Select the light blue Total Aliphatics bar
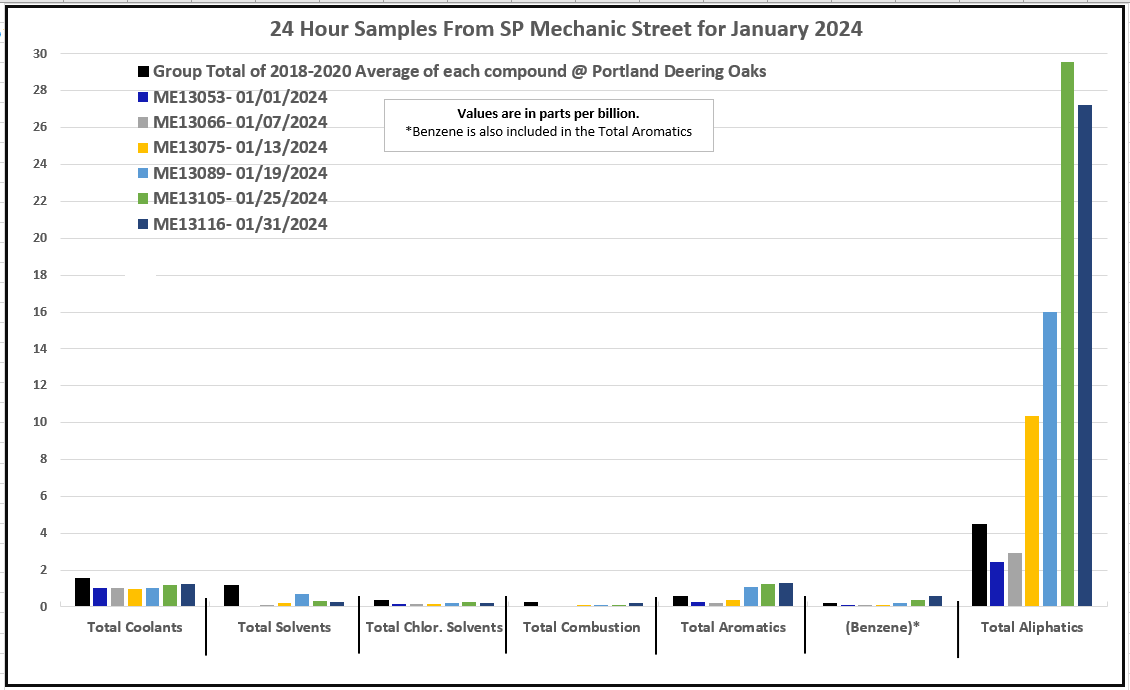This screenshot has height=690, width=1130. coord(1050,458)
